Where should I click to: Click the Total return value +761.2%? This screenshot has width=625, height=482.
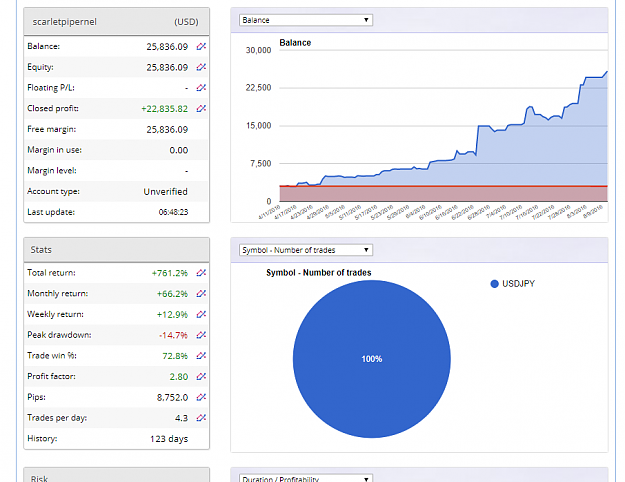point(170,273)
